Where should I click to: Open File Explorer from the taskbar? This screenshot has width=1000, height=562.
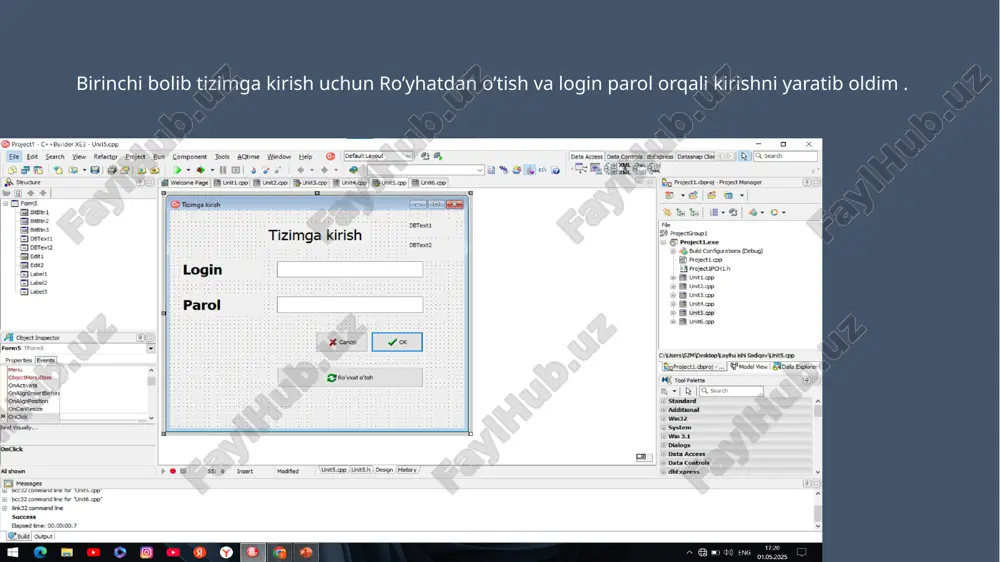click(x=67, y=552)
